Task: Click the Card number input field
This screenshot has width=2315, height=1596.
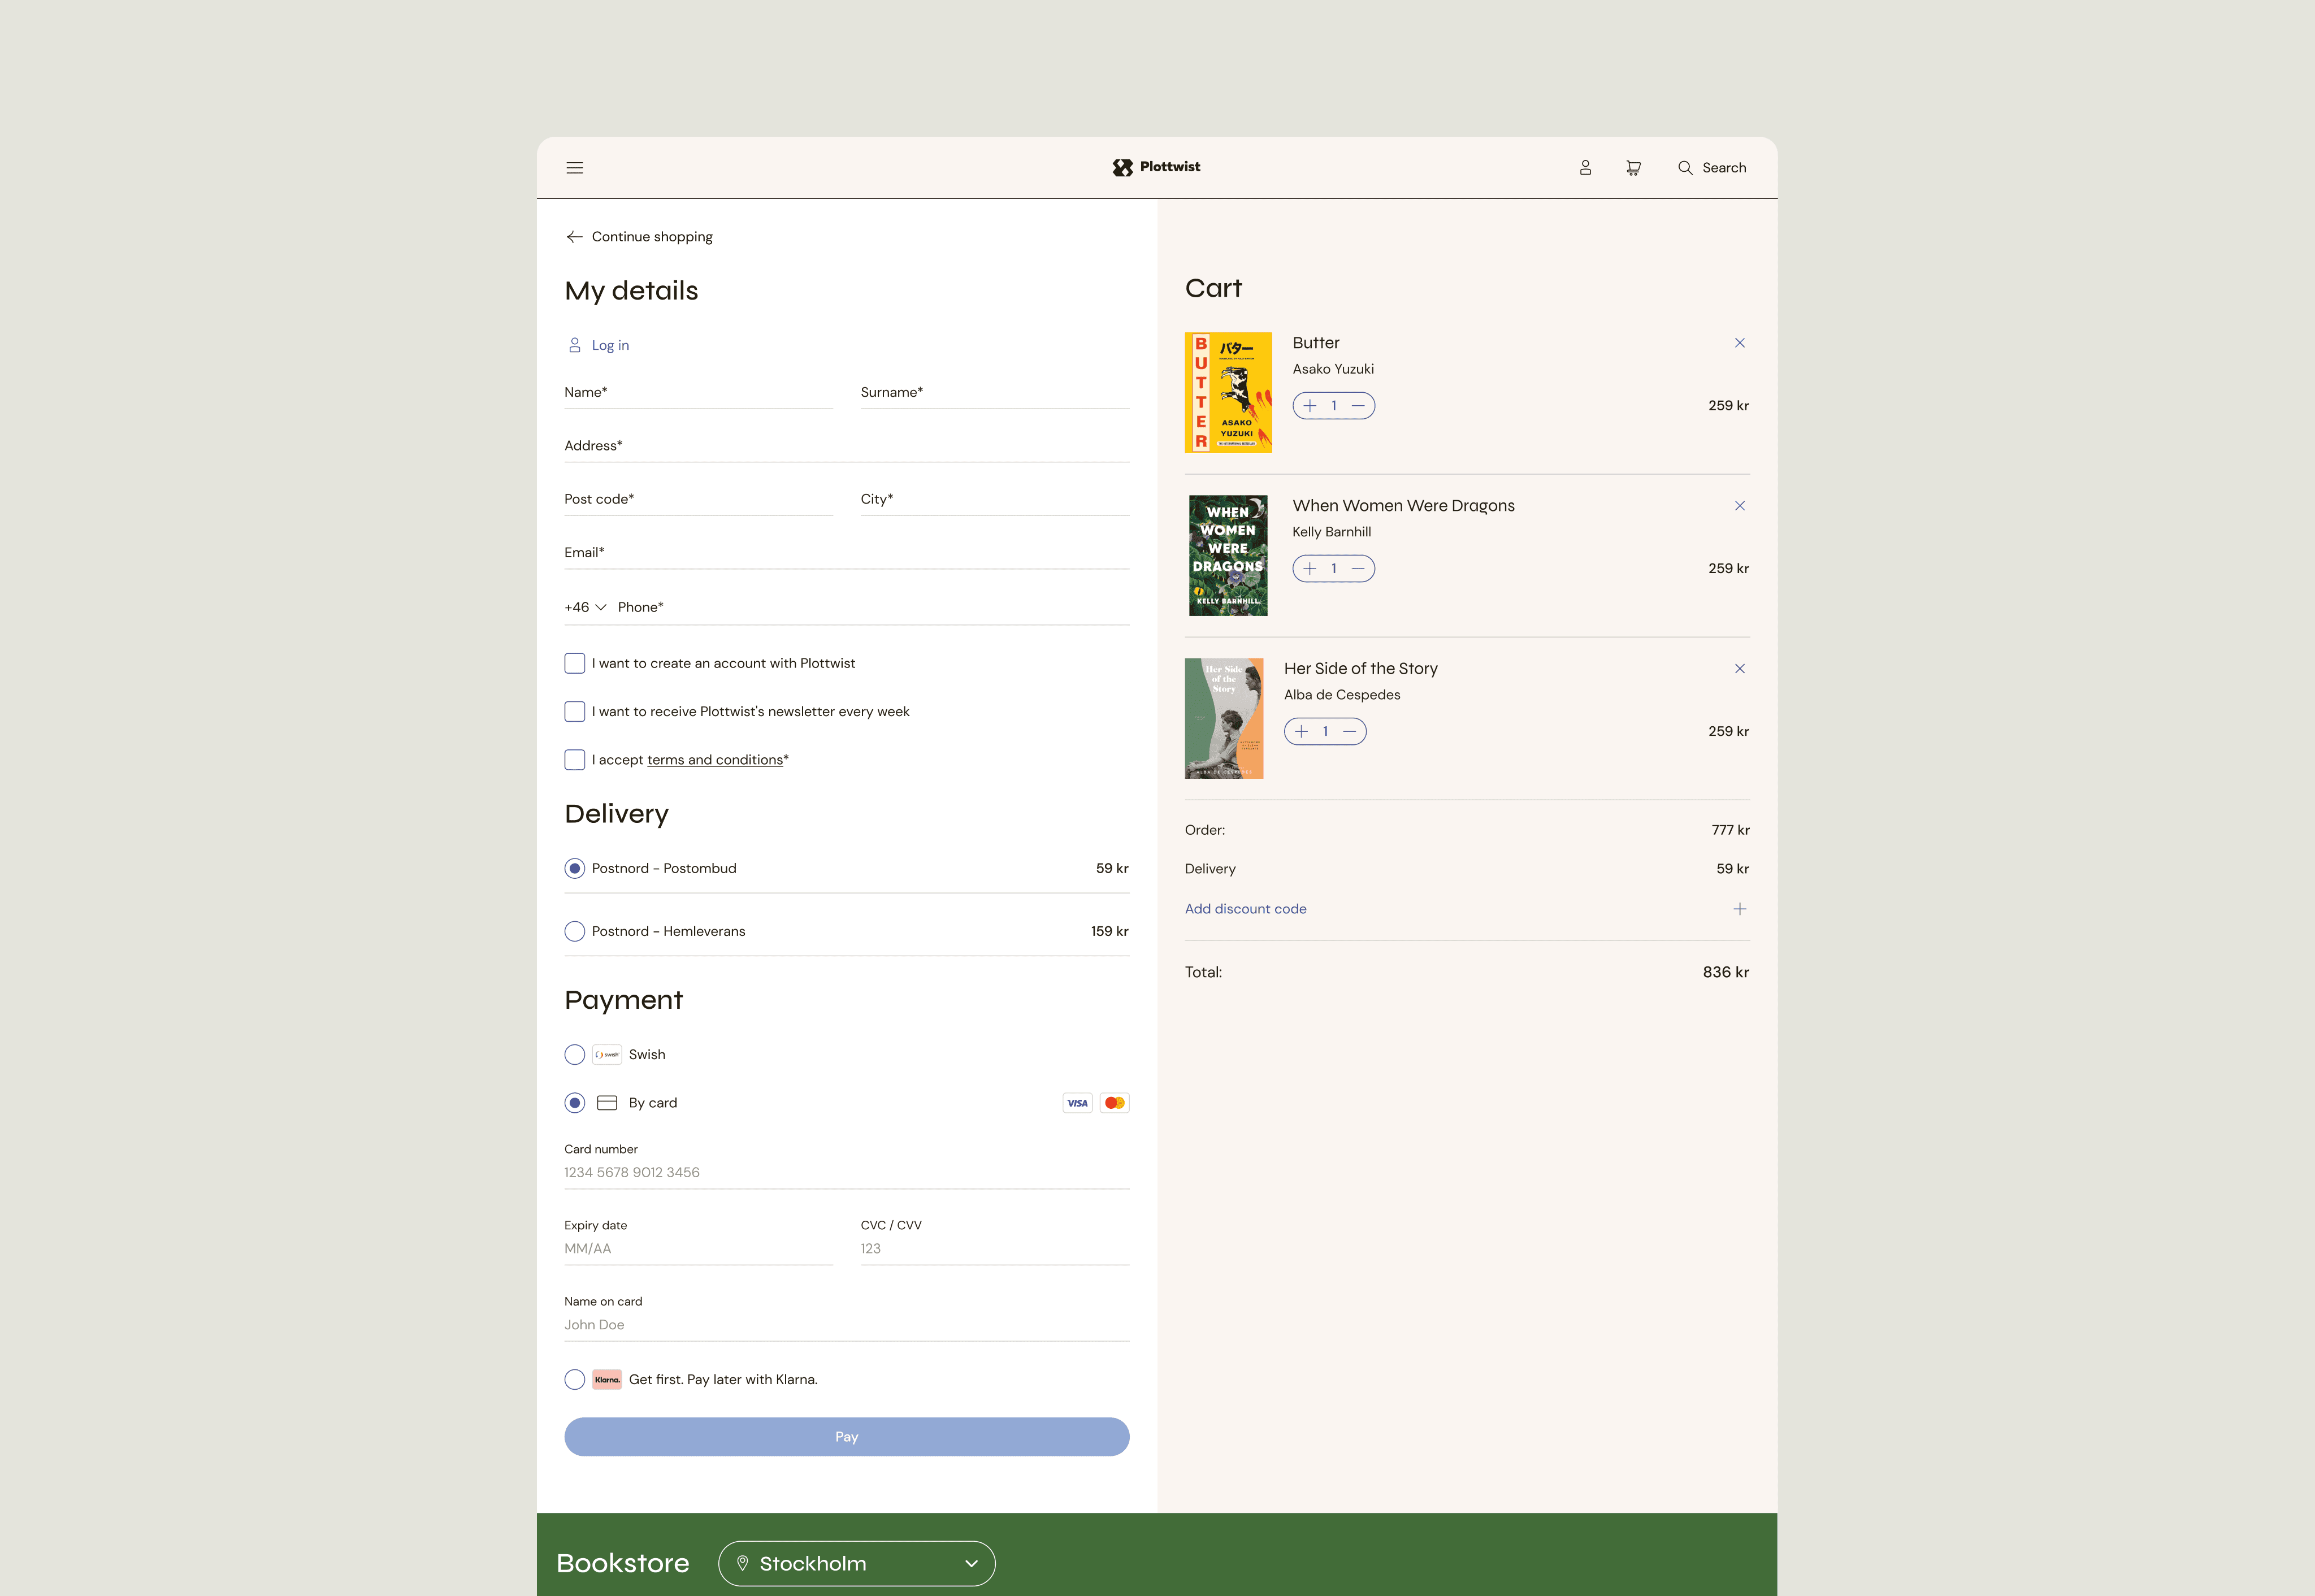Action: tap(846, 1172)
